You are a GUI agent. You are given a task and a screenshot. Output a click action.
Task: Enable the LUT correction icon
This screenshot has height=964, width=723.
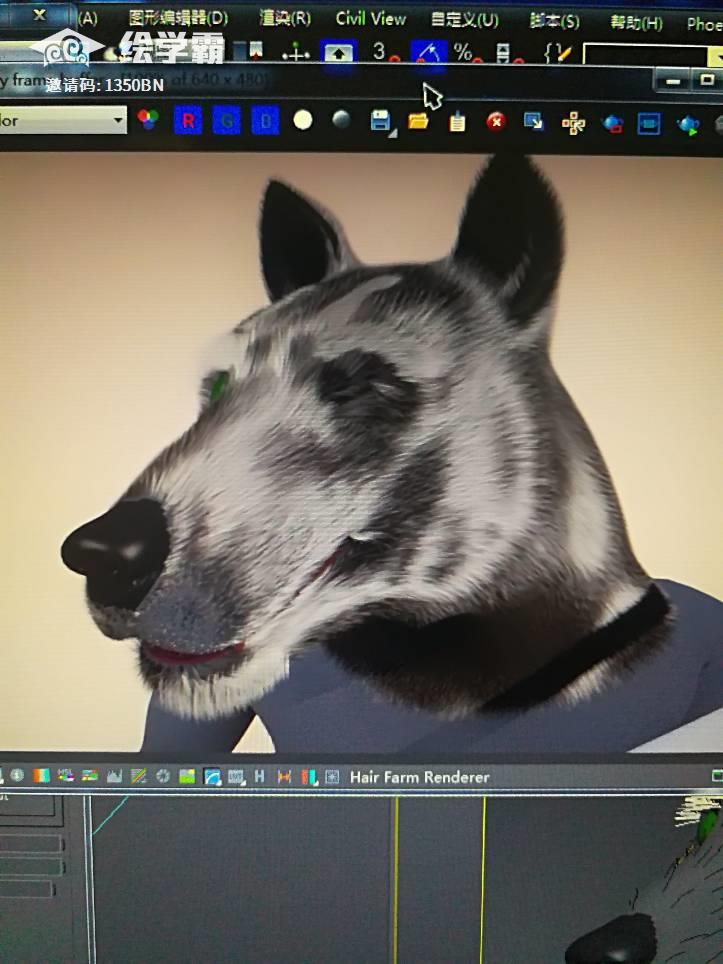point(236,777)
